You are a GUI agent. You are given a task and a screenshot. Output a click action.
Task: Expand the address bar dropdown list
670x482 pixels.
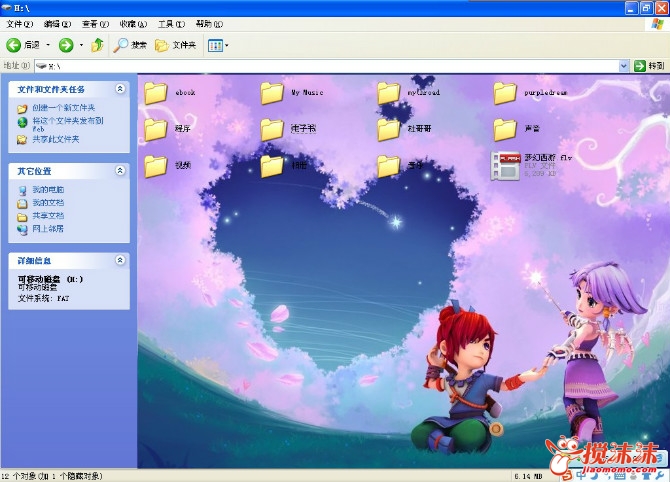tap(624, 66)
